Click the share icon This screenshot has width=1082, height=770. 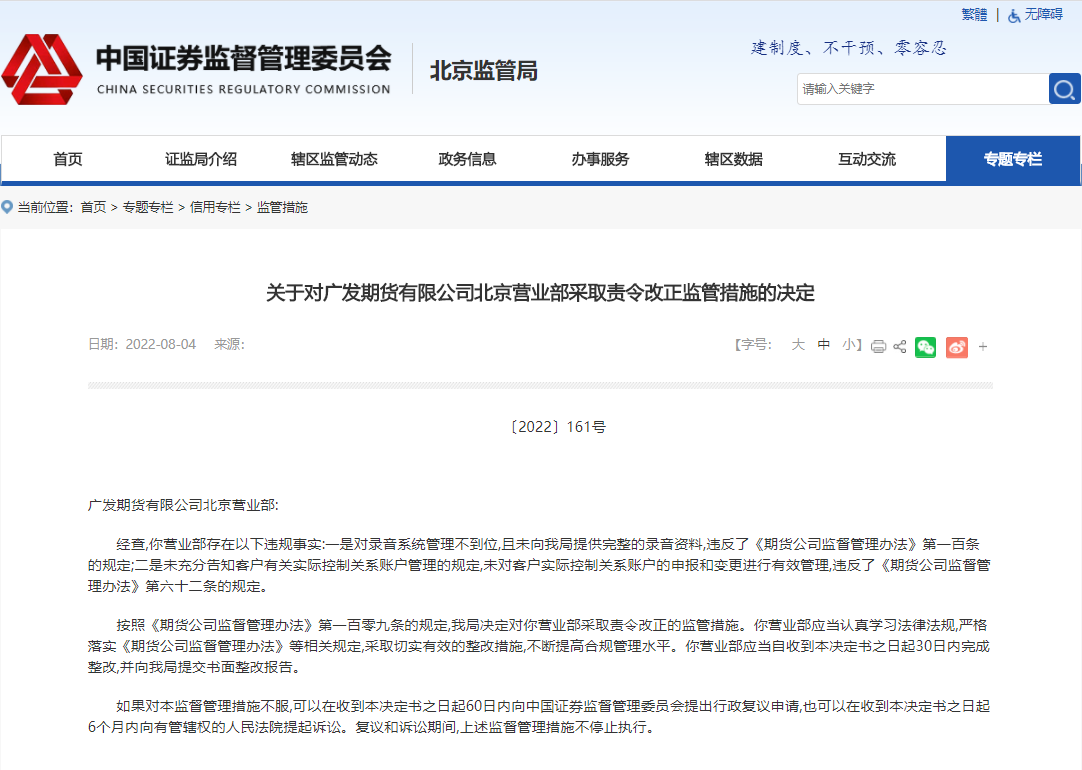(899, 346)
